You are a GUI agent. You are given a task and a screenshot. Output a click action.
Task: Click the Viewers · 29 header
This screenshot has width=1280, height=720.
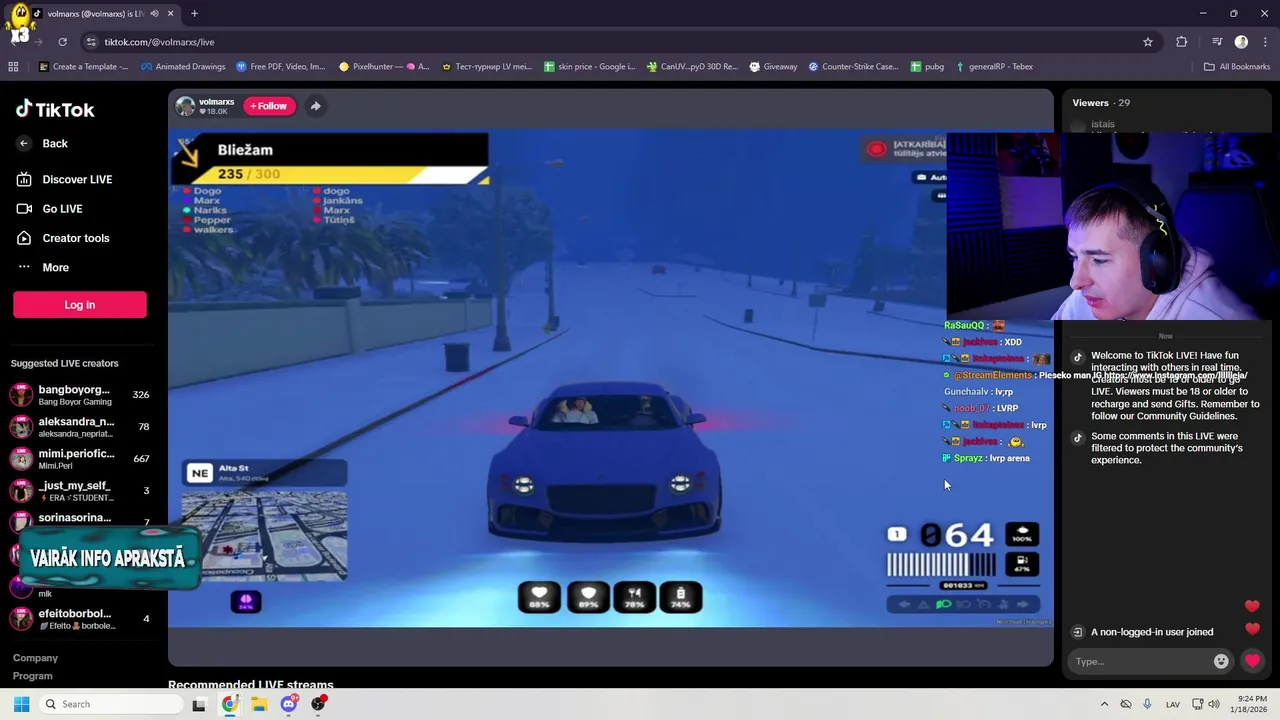click(1101, 103)
